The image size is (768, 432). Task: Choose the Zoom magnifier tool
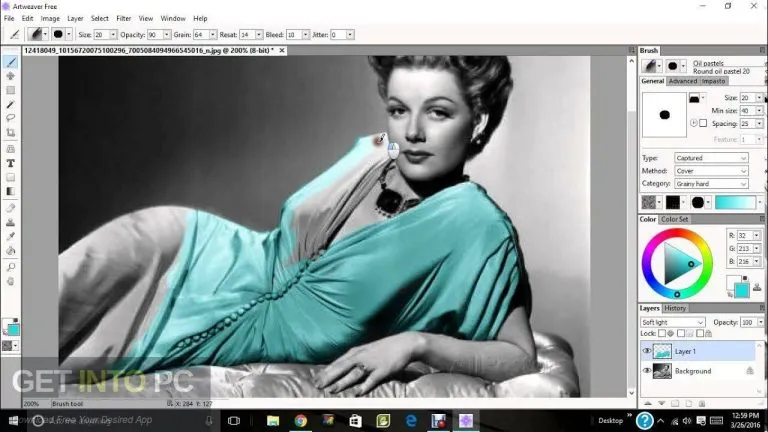[x=10, y=267]
